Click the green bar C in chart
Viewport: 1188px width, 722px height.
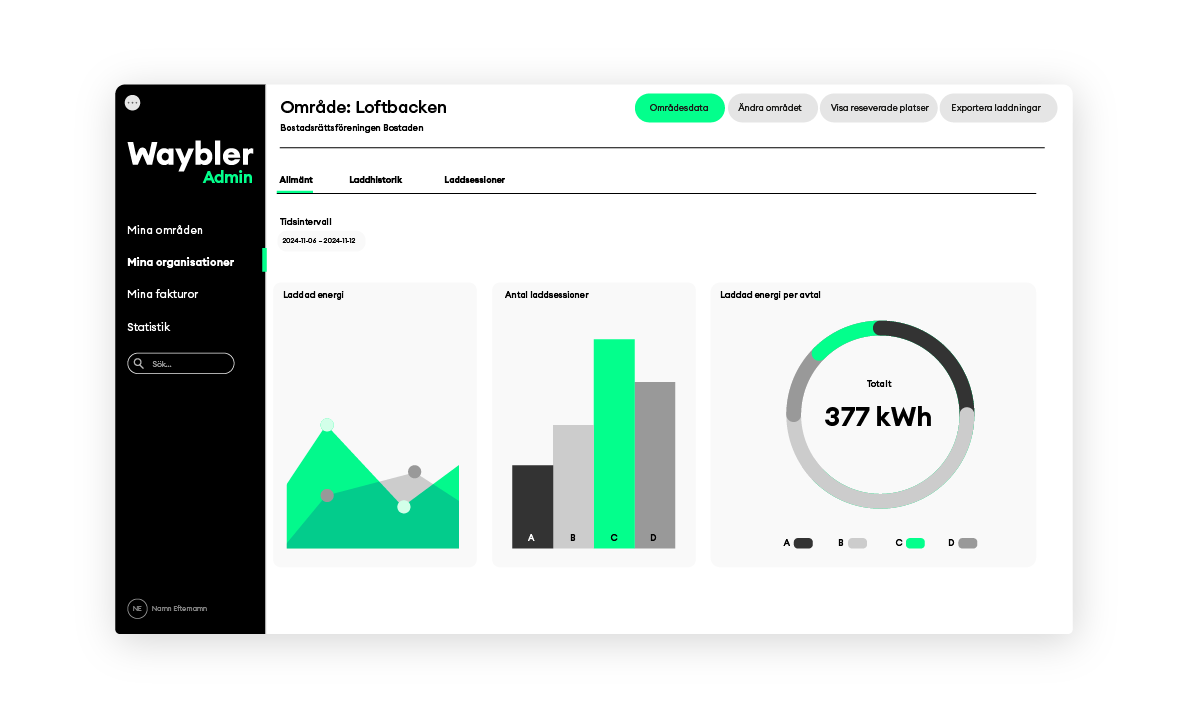point(614,440)
